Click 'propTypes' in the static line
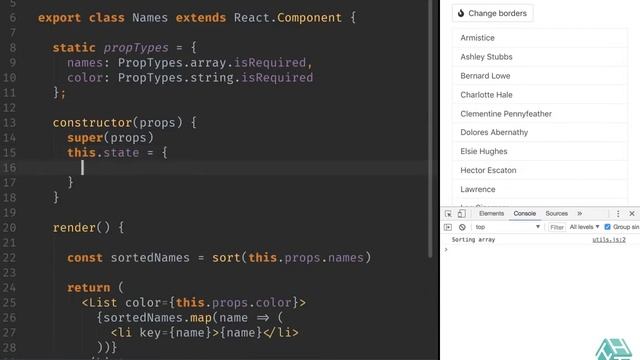 point(136,48)
